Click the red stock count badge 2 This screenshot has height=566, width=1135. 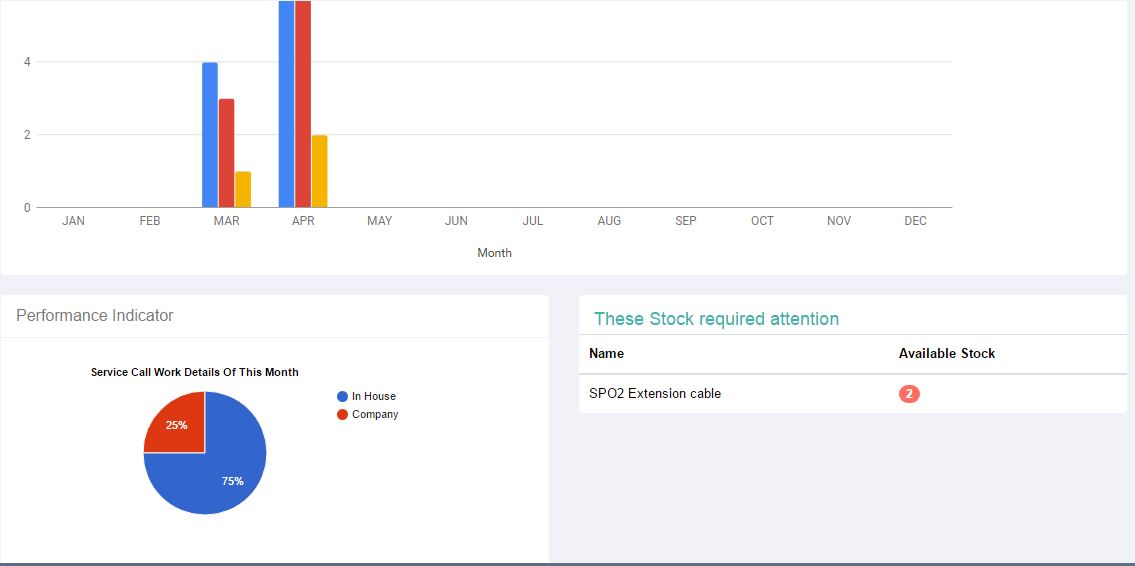[x=909, y=394]
